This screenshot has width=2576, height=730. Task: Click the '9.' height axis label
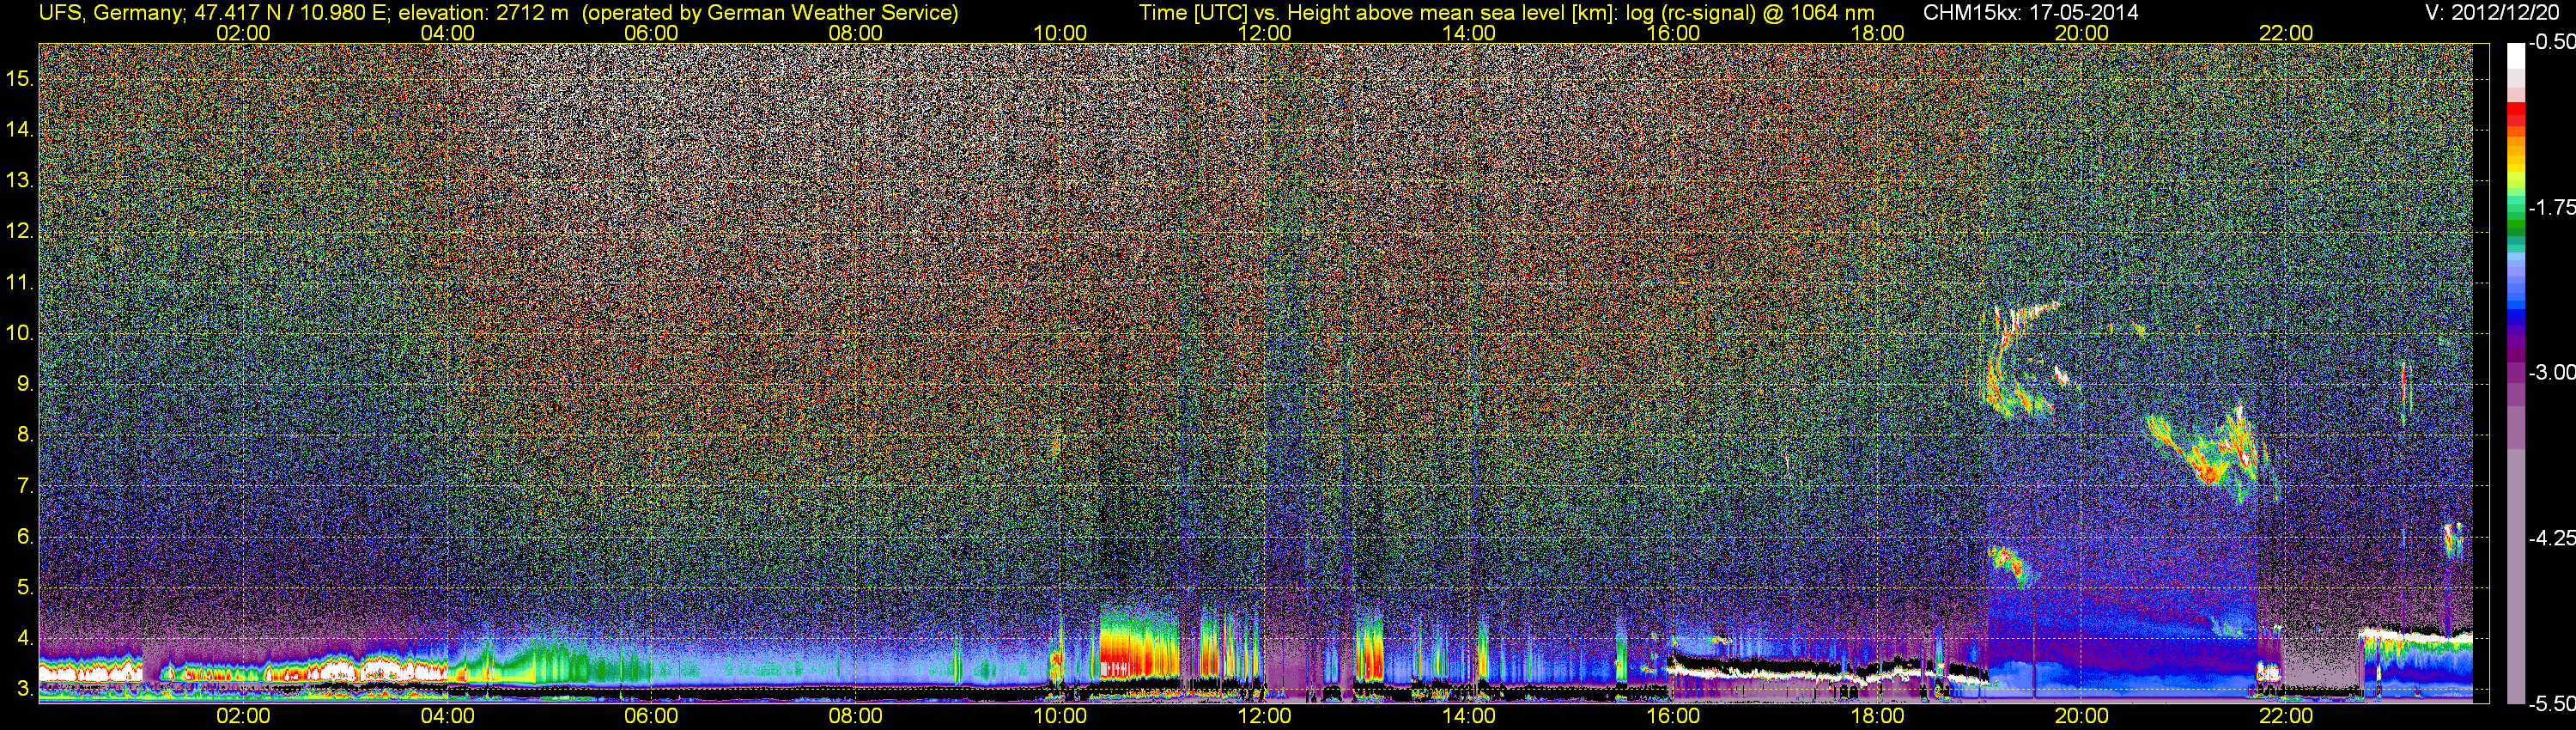click(25, 383)
